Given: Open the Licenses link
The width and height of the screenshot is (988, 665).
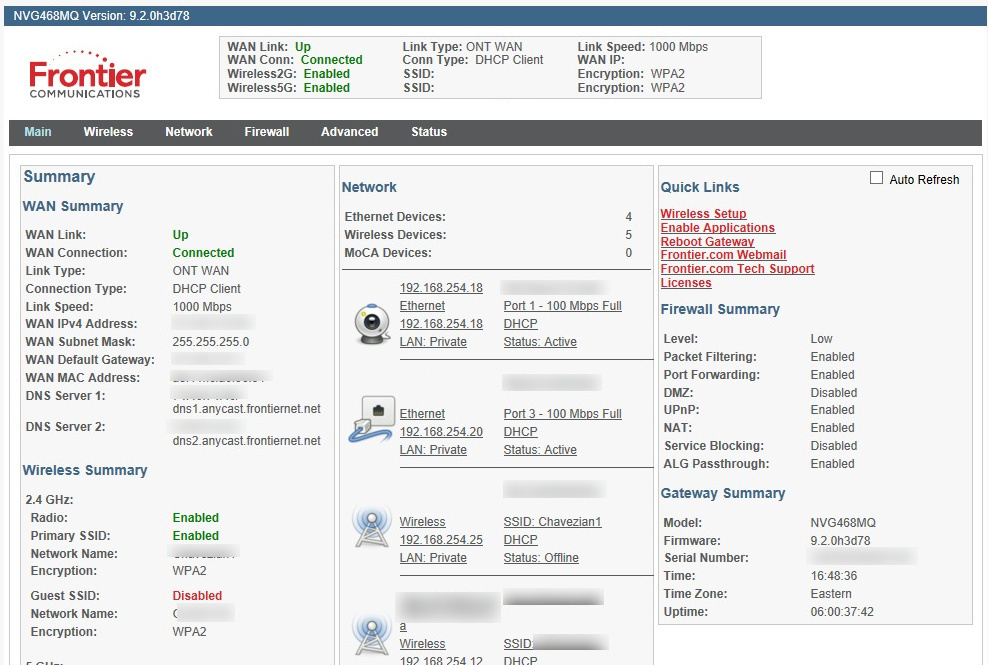Looking at the screenshot, I should pyautogui.click(x=686, y=282).
